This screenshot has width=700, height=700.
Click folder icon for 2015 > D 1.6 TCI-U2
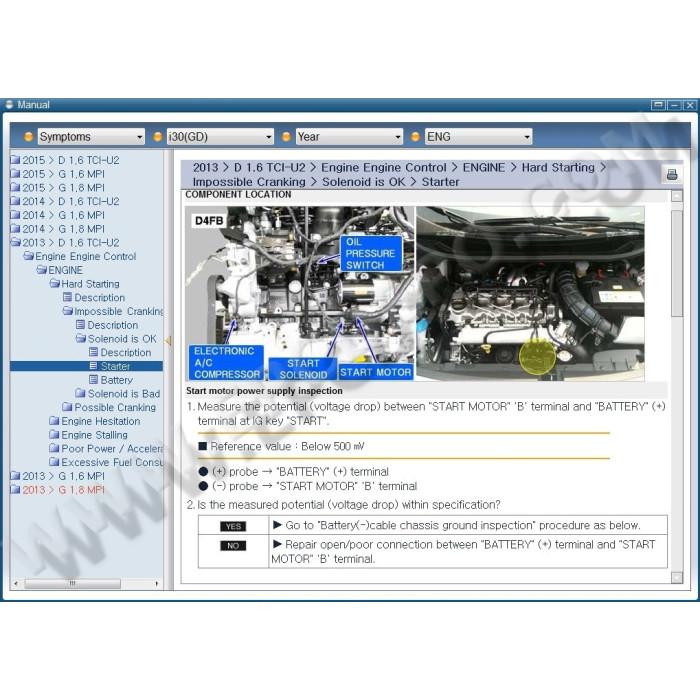pos(15,160)
